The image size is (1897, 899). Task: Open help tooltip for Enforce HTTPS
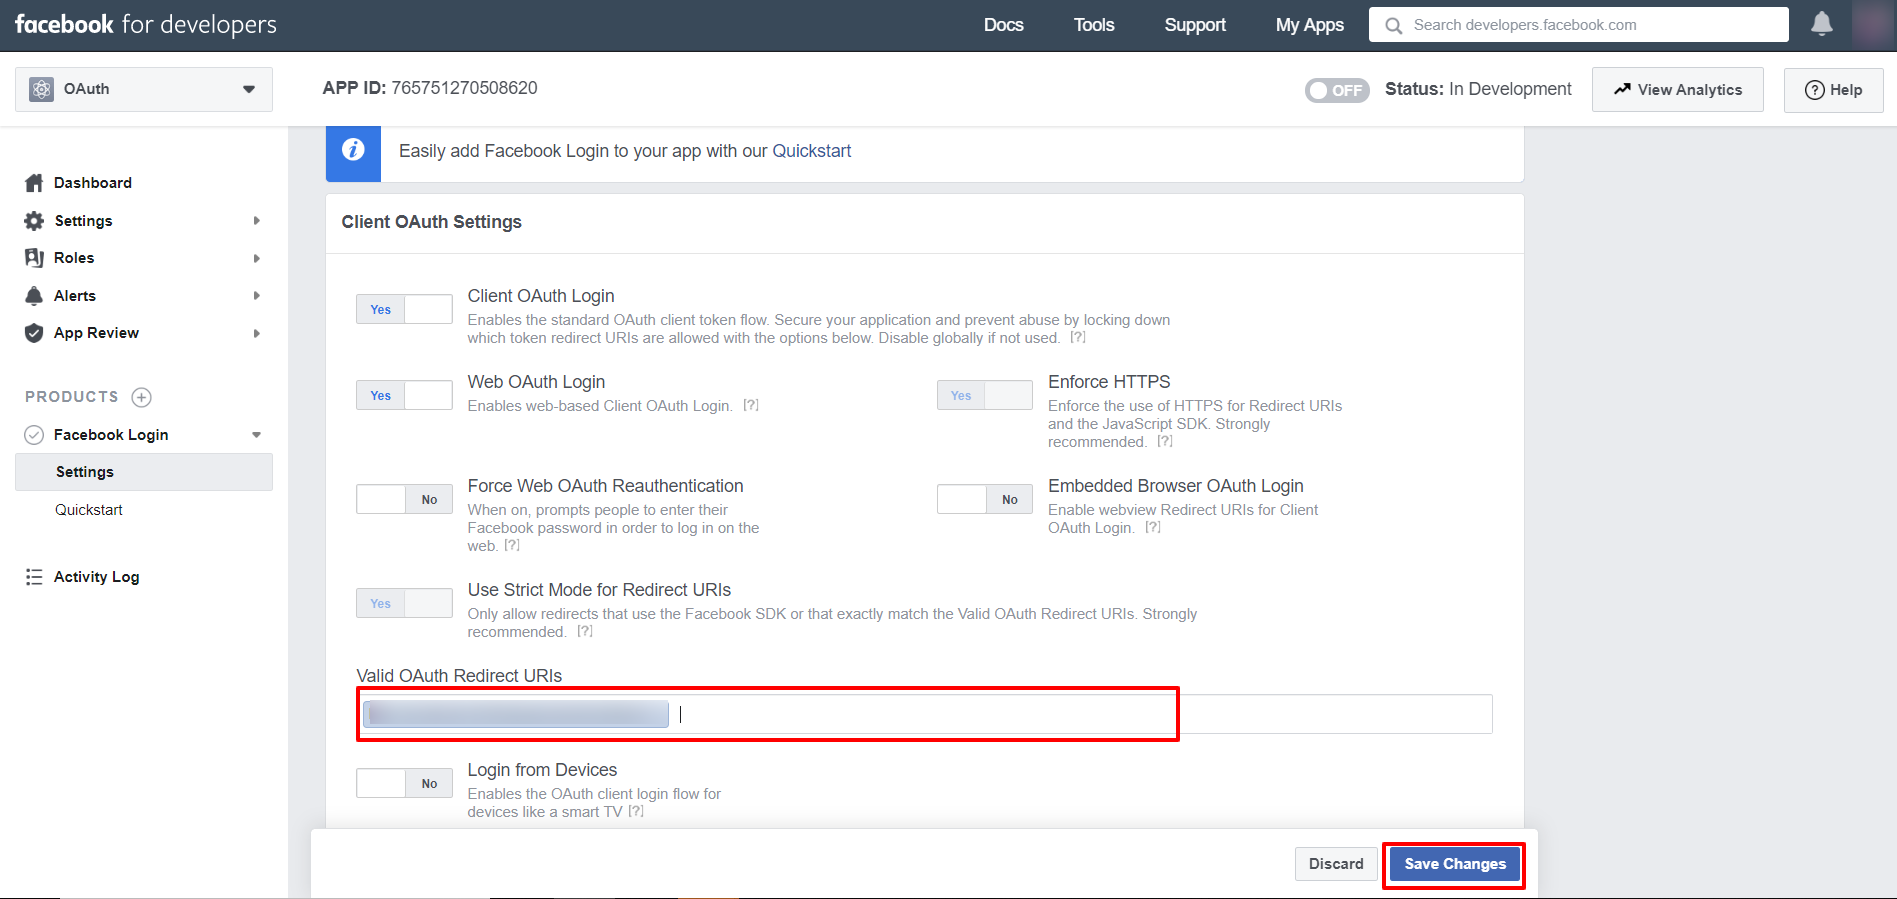click(x=1165, y=442)
